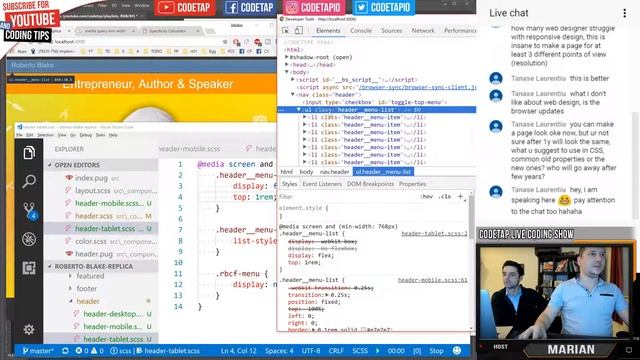Switch to the Network tab in DevTools
The height and width of the screenshot is (360, 640).
423,31
